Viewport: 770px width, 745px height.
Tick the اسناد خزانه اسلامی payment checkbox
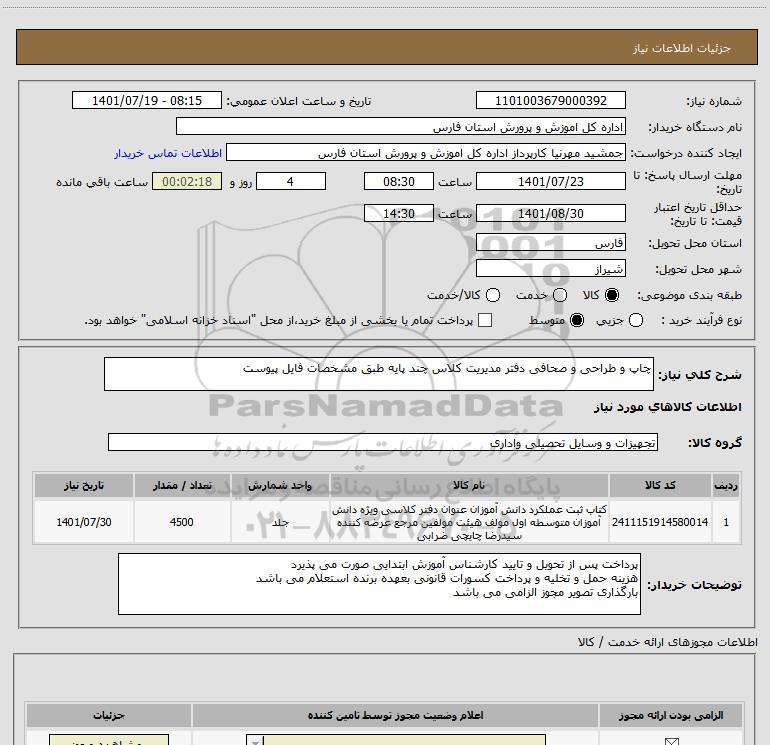[x=485, y=320]
